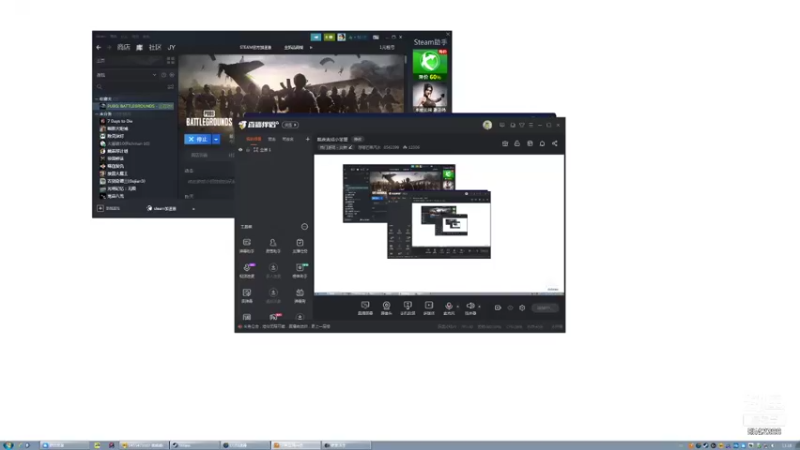Click Steam forward navigation arrow

[109, 47]
